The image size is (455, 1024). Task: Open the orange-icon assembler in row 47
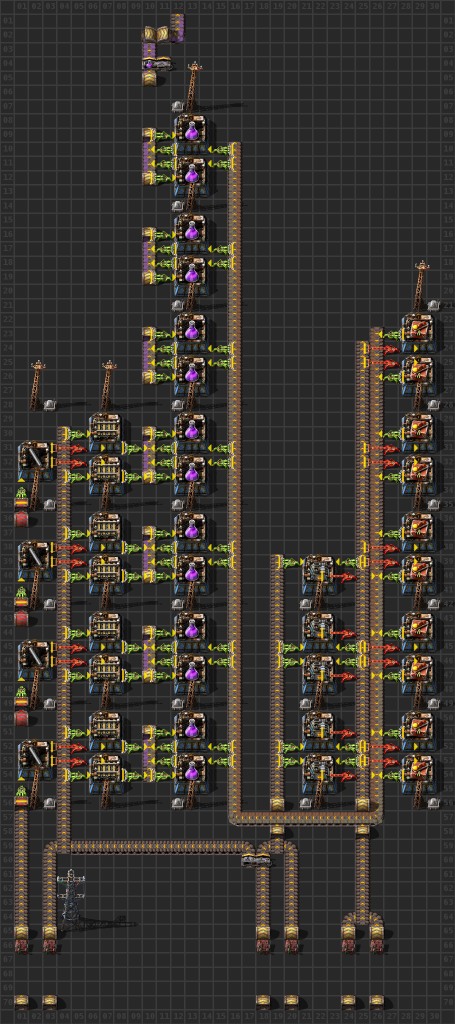coord(417,671)
